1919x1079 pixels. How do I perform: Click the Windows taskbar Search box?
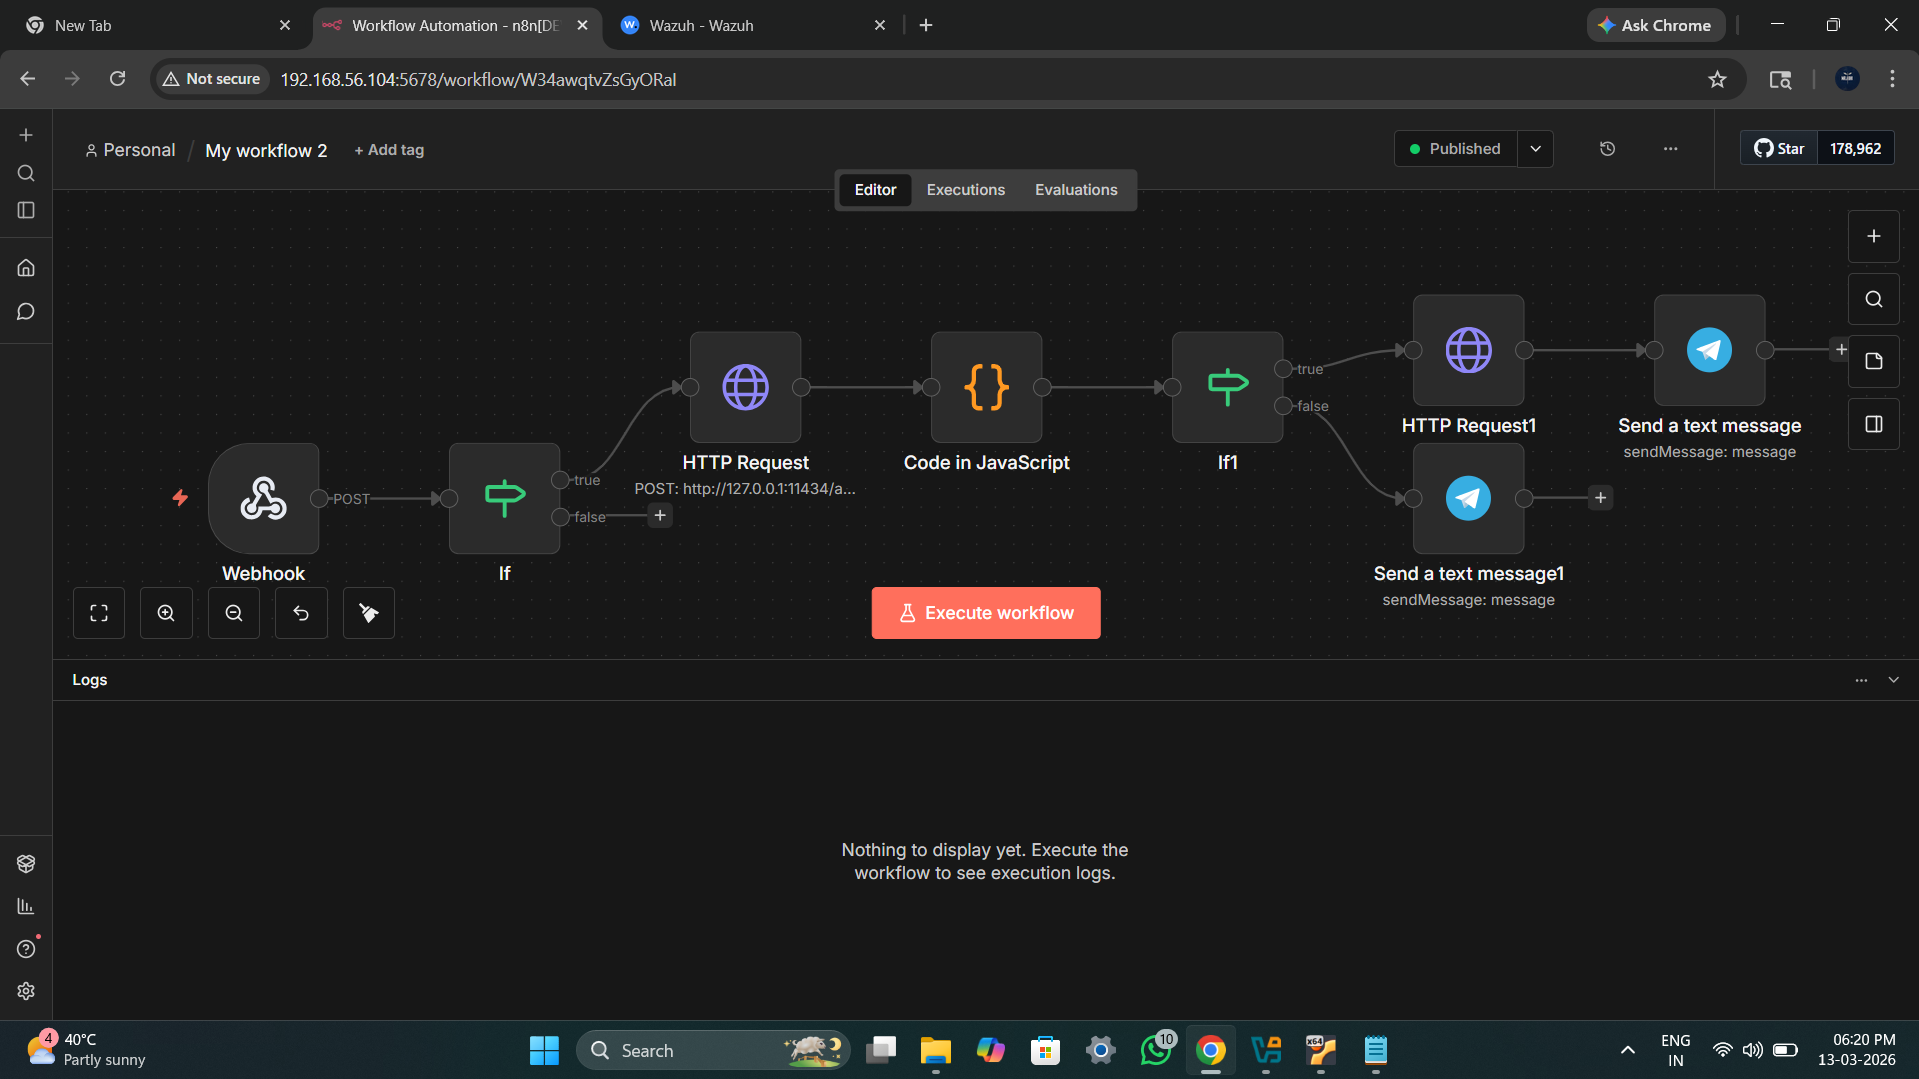713,1050
